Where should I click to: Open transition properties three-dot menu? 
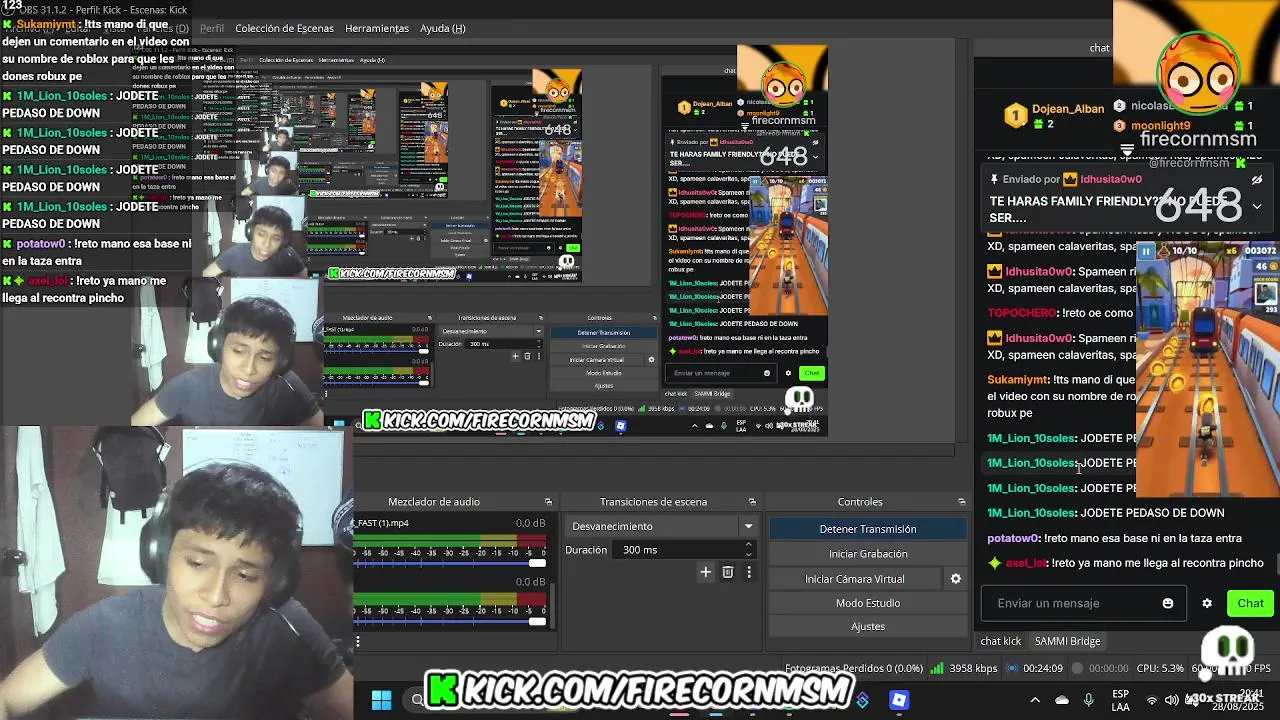(x=749, y=572)
